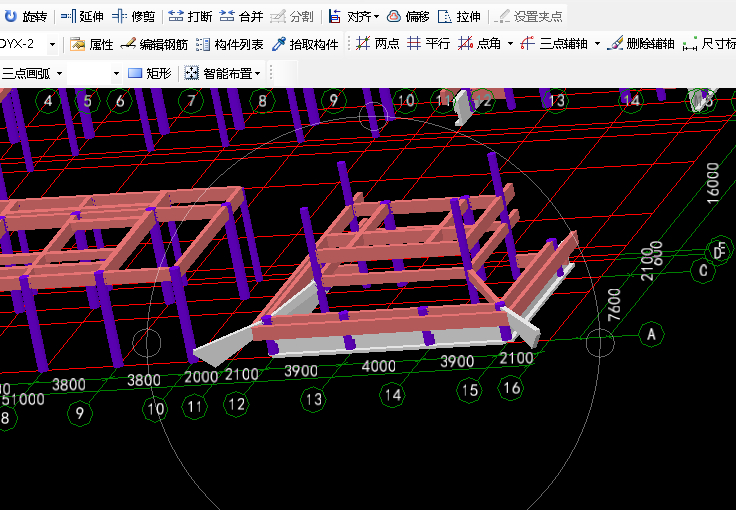This screenshot has width=736, height=510.
Task: Click the toolbar drag handle after 智能布置
Action: click(271, 74)
